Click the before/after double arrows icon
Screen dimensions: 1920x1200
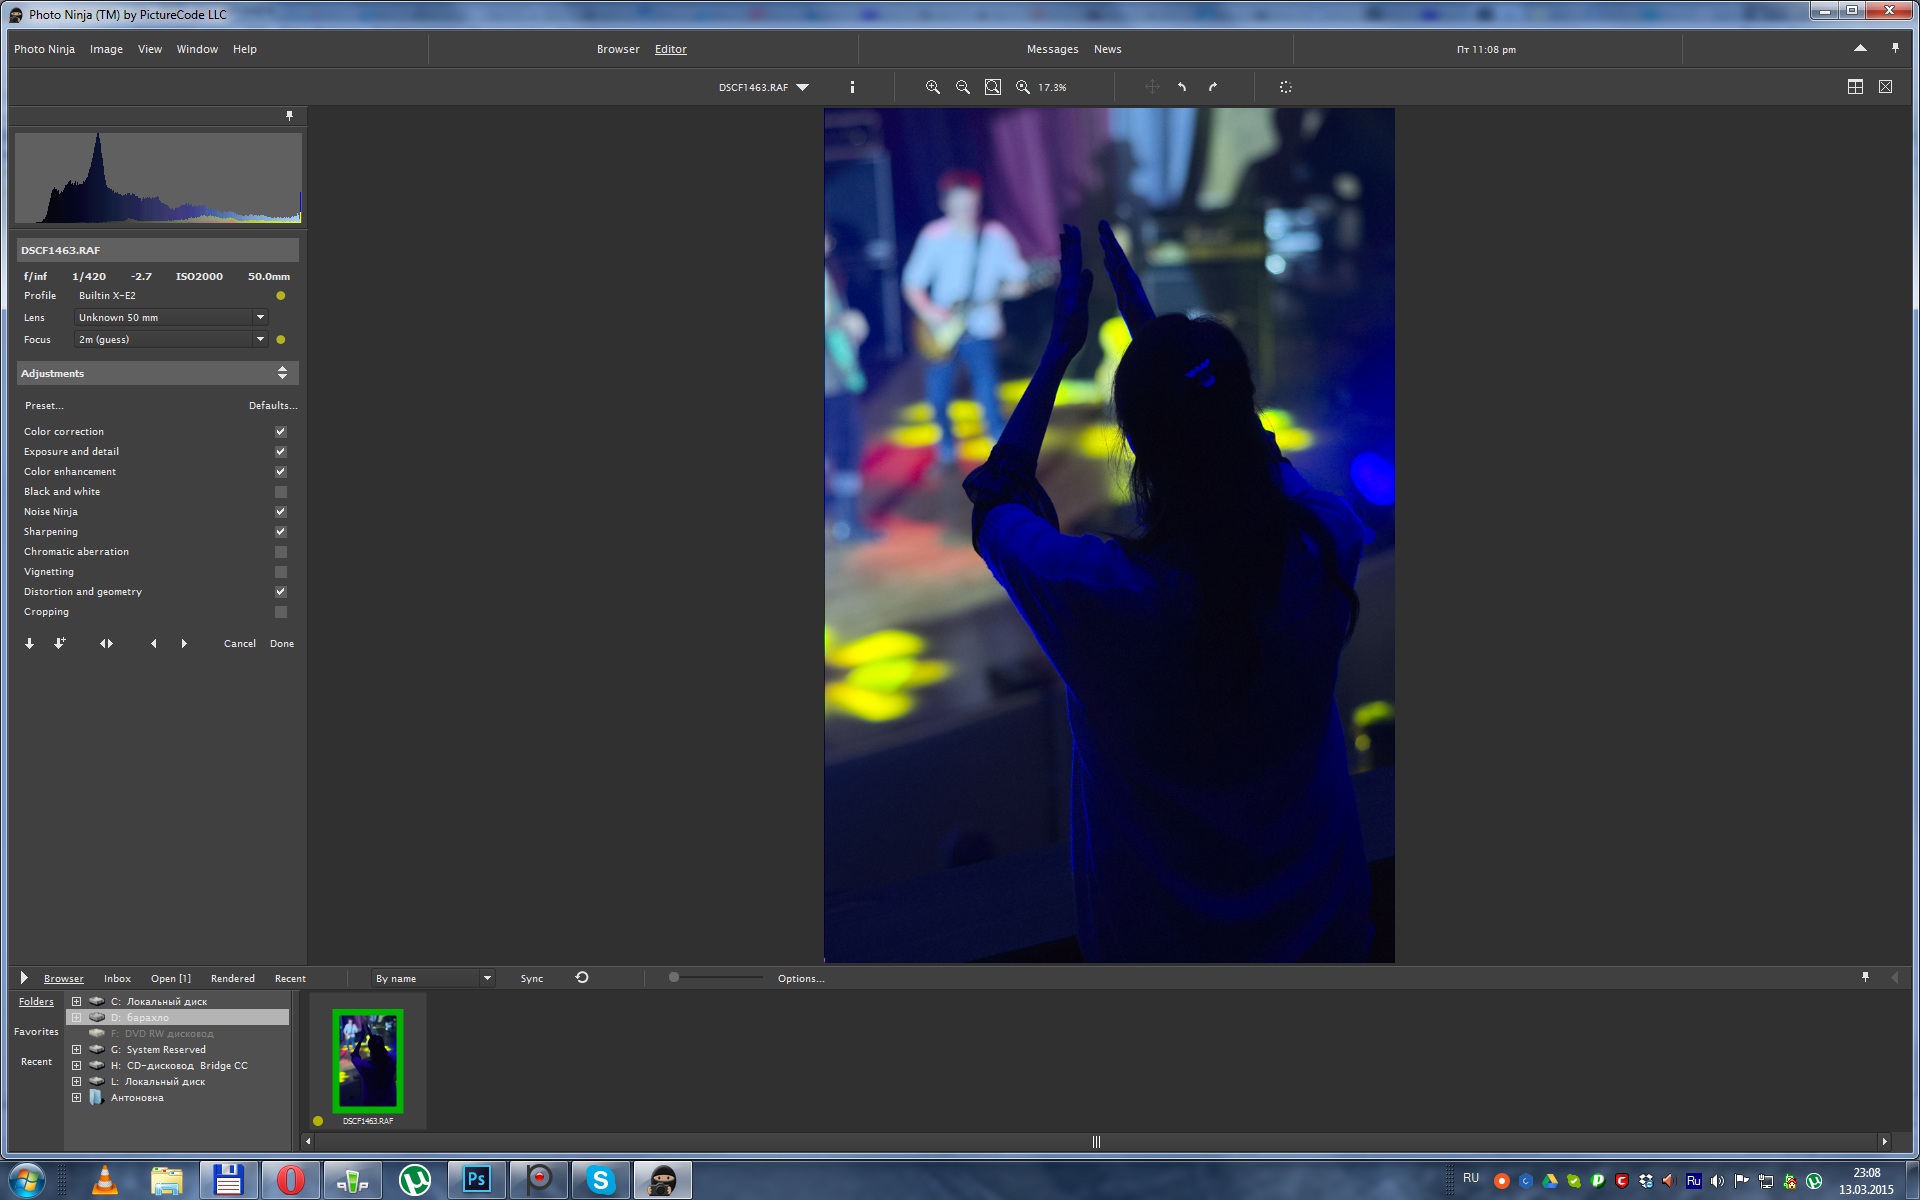tap(106, 643)
